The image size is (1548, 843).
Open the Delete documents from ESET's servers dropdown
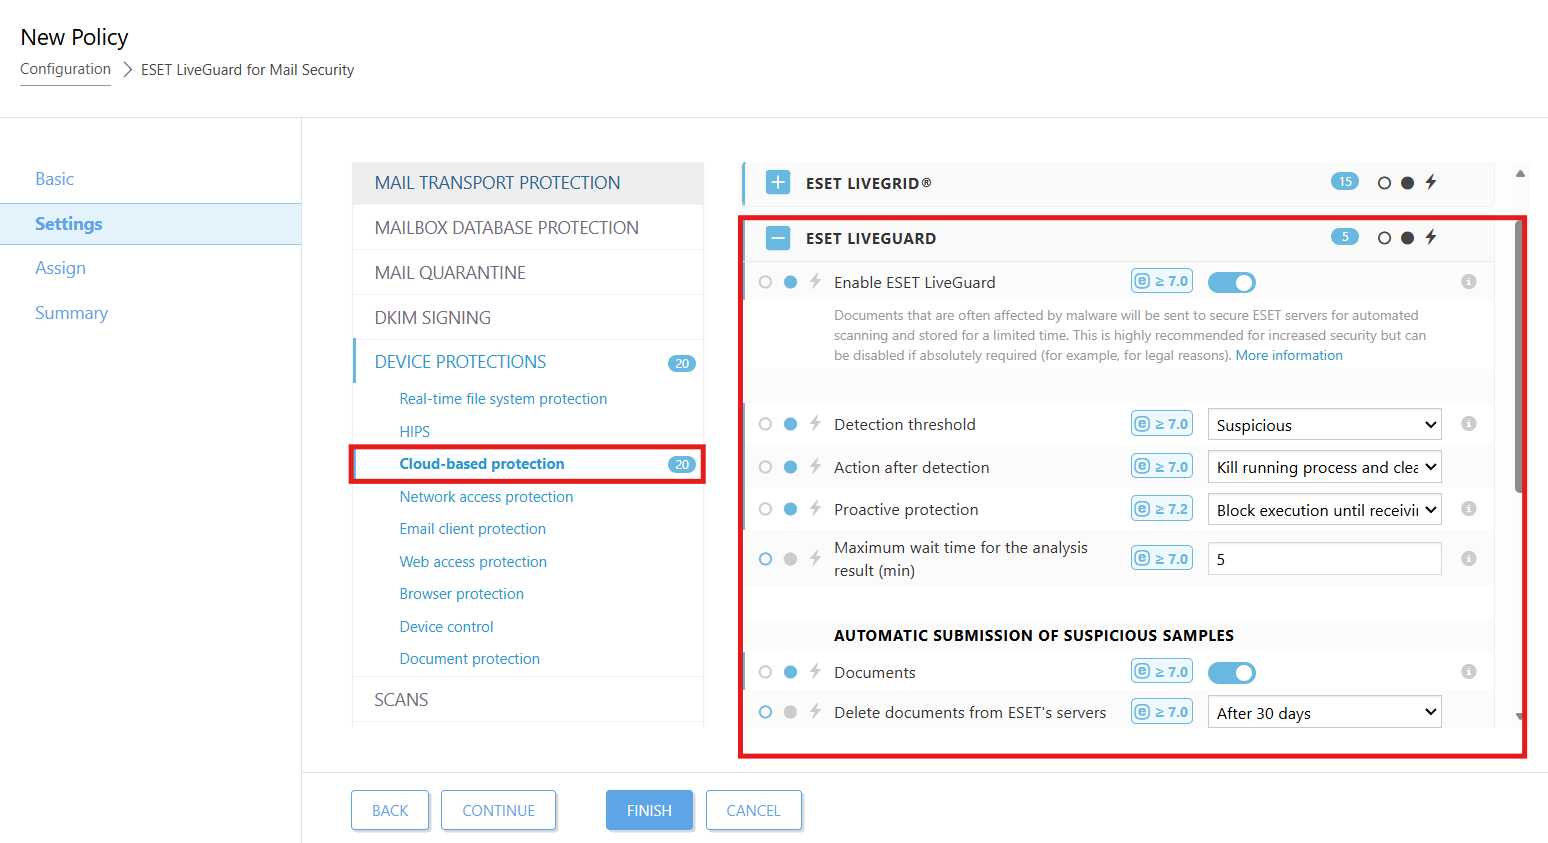tap(1324, 713)
